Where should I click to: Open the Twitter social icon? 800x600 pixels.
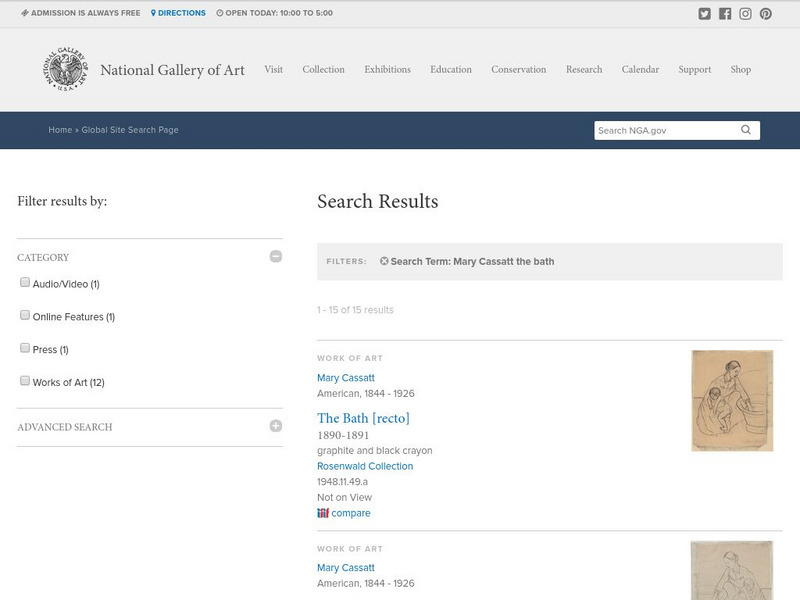tap(705, 14)
